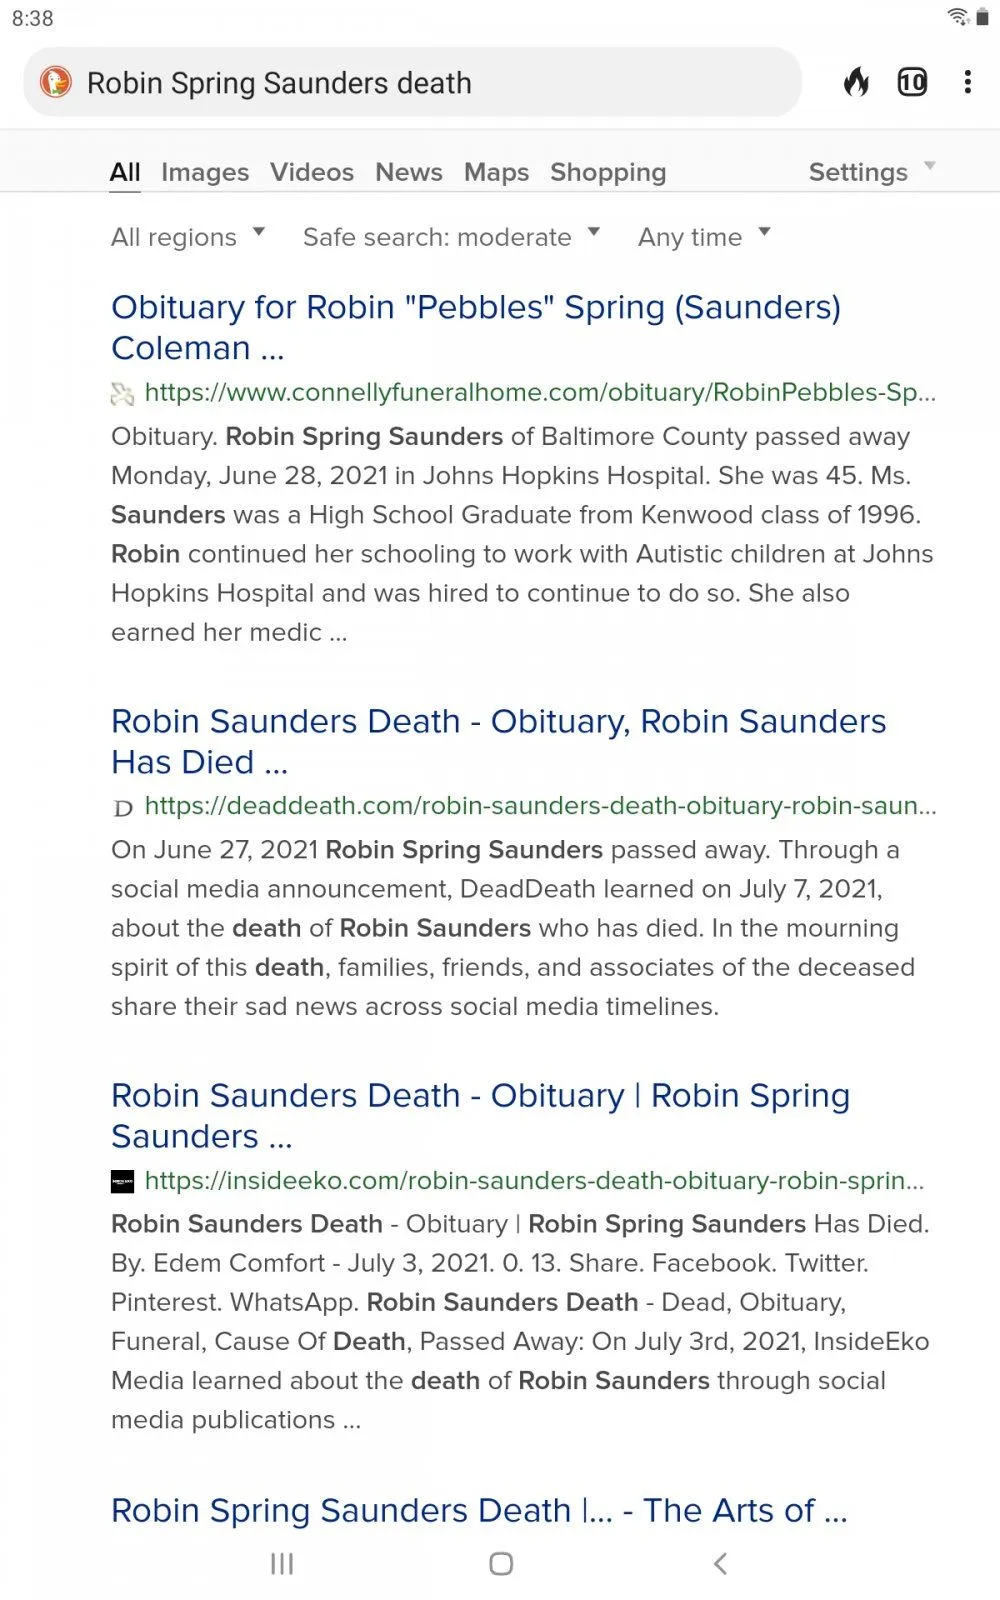The image size is (1000, 1600).
Task: Open the browser three-dot overflow menu
Action: click(967, 82)
